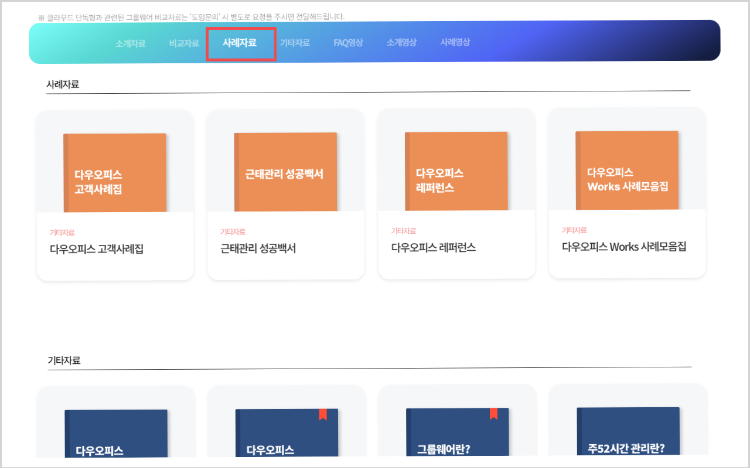Switch to the 소개영상 tab
This screenshot has width=750, height=468.
pyautogui.click(x=401, y=42)
